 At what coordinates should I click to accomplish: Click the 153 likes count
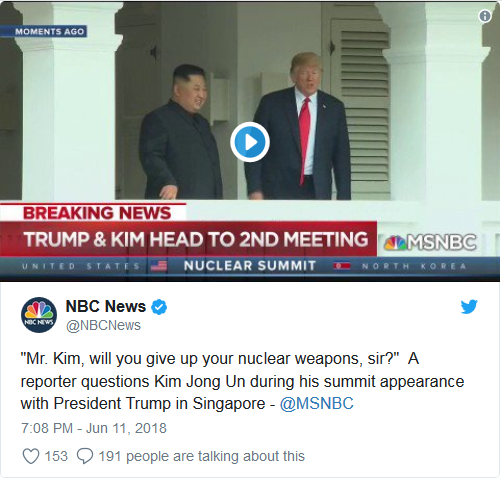(56, 456)
